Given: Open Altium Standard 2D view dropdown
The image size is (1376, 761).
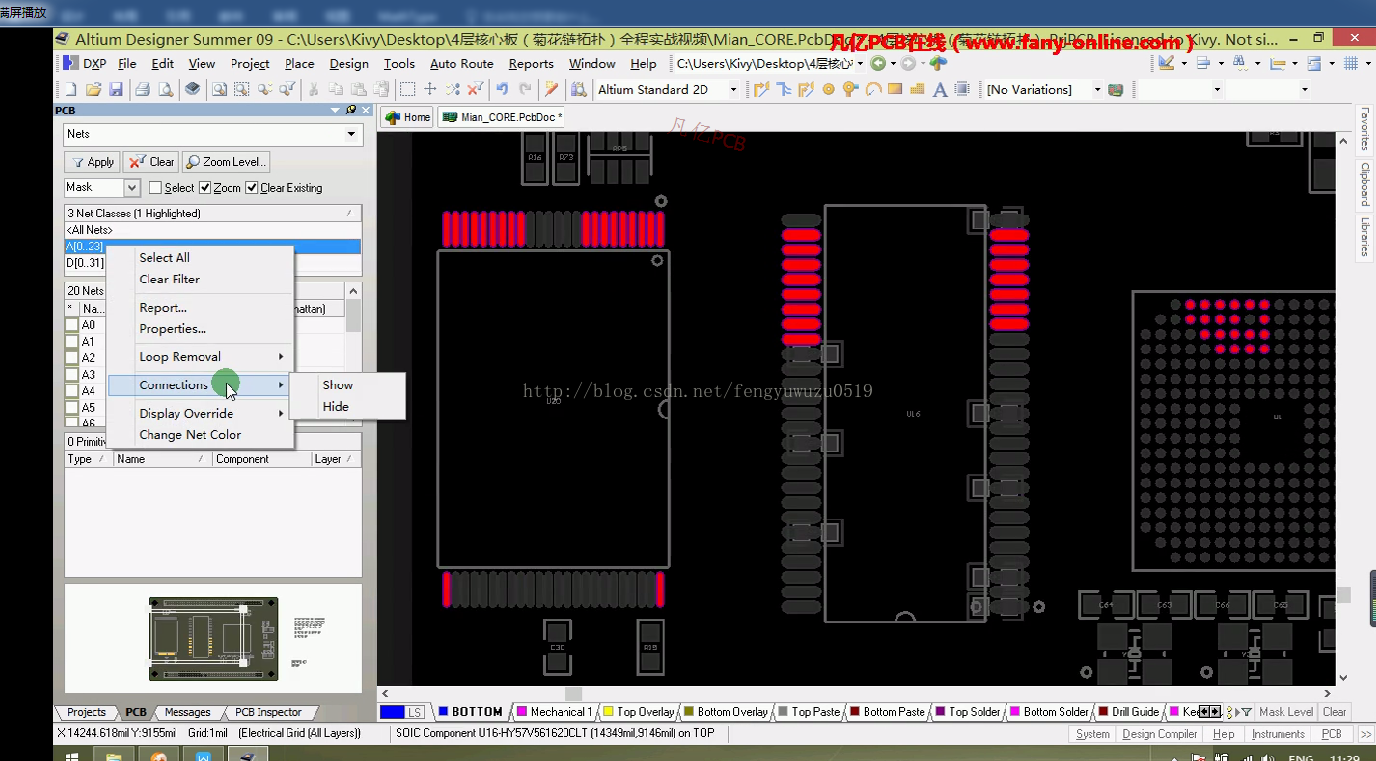Looking at the screenshot, I should click(x=733, y=89).
